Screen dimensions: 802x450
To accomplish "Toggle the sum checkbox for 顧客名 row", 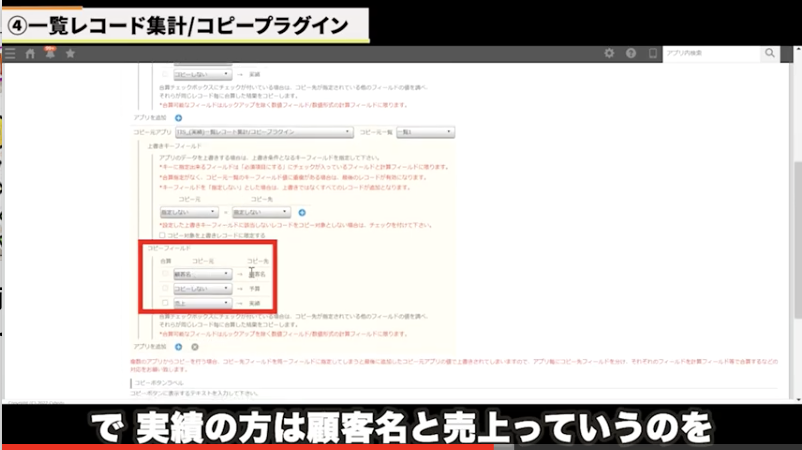I will tap(166, 273).
